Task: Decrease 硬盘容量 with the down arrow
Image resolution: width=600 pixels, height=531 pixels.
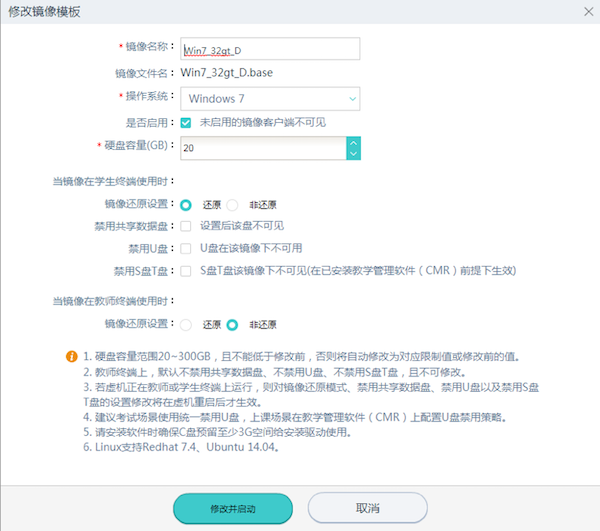Action: [x=352, y=154]
